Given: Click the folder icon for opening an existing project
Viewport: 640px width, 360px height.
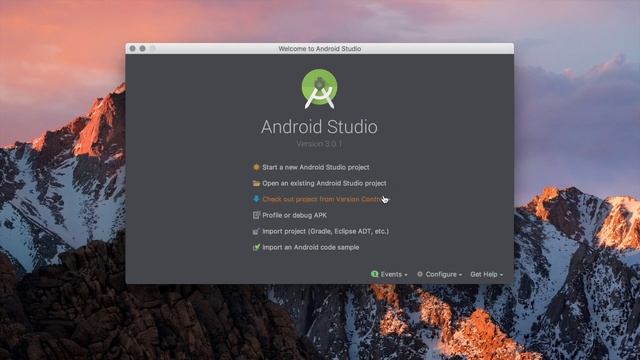Looking at the screenshot, I should pos(256,183).
